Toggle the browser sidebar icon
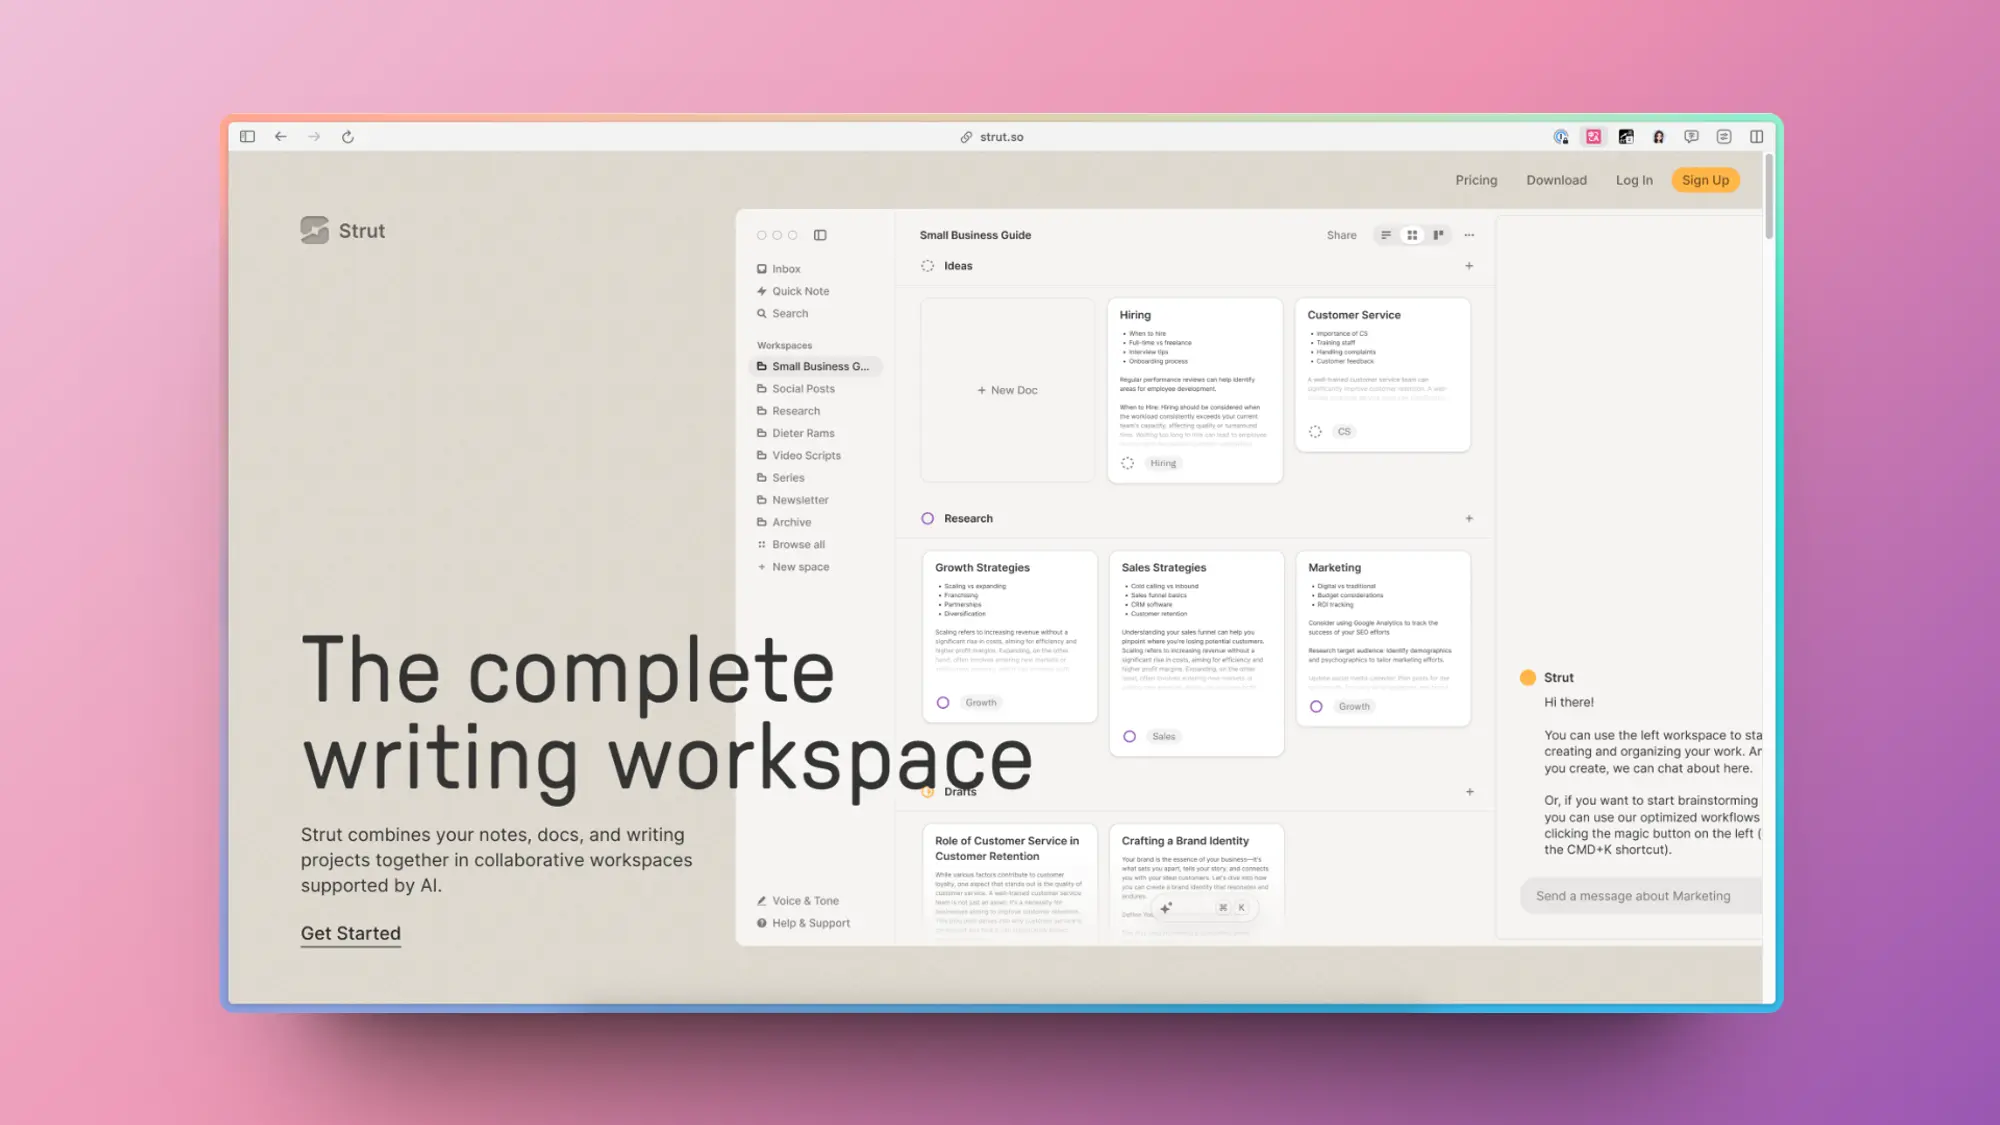Screen dimensions: 2000x1125 tap(247, 137)
